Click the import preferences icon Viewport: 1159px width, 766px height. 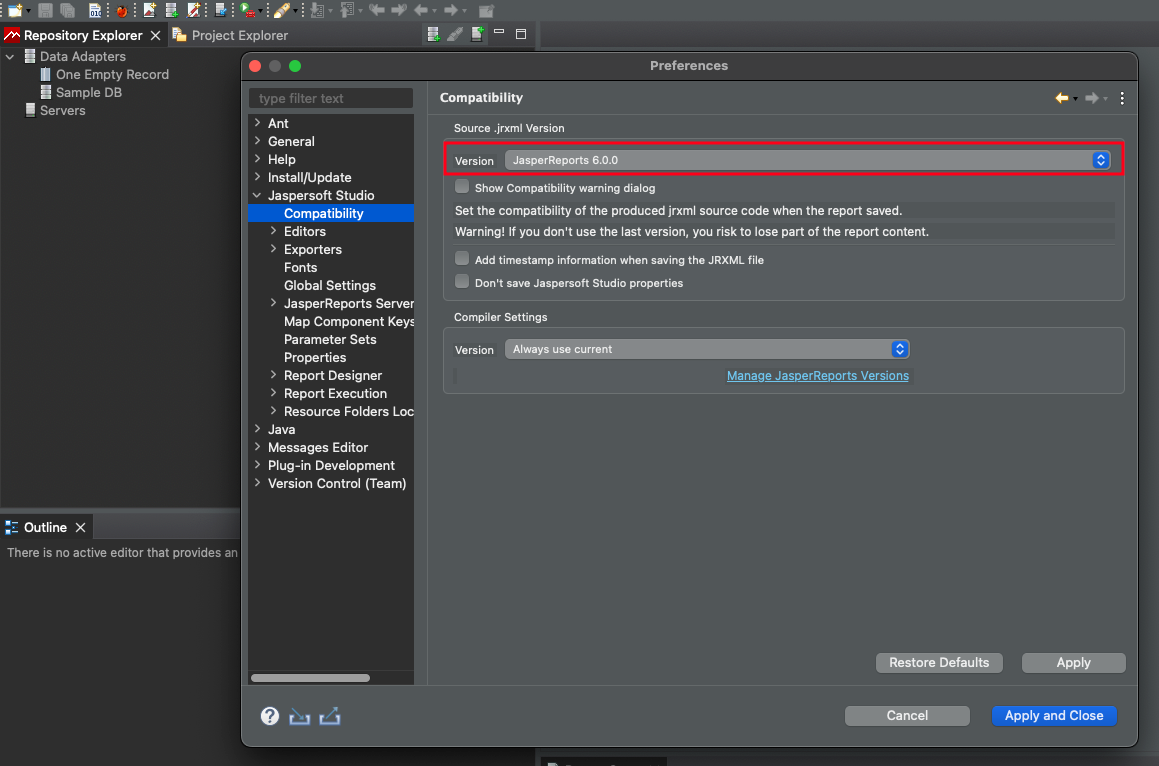pyautogui.click(x=299, y=716)
